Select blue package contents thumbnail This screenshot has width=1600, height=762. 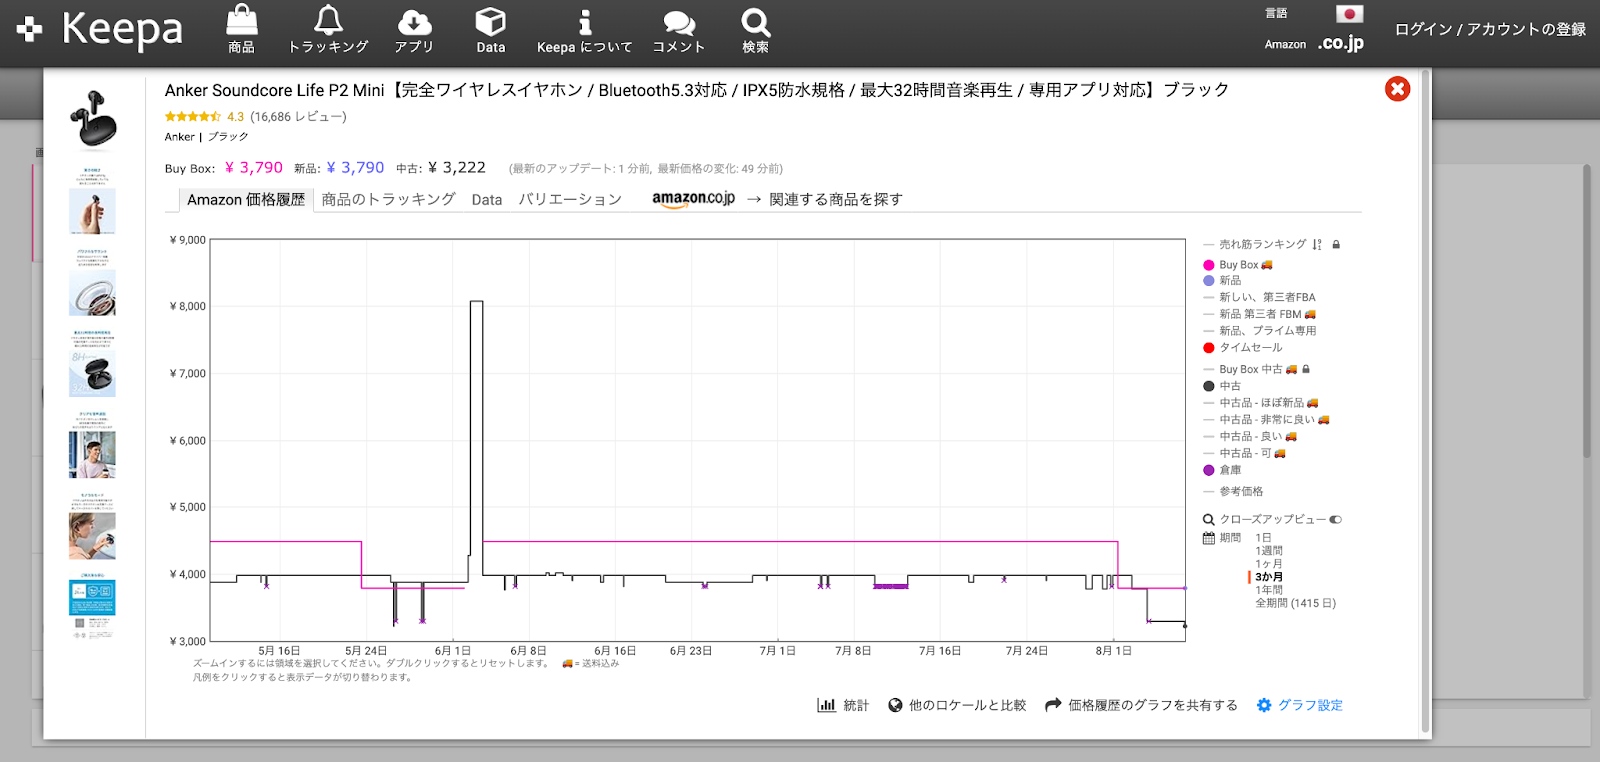tap(92, 607)
